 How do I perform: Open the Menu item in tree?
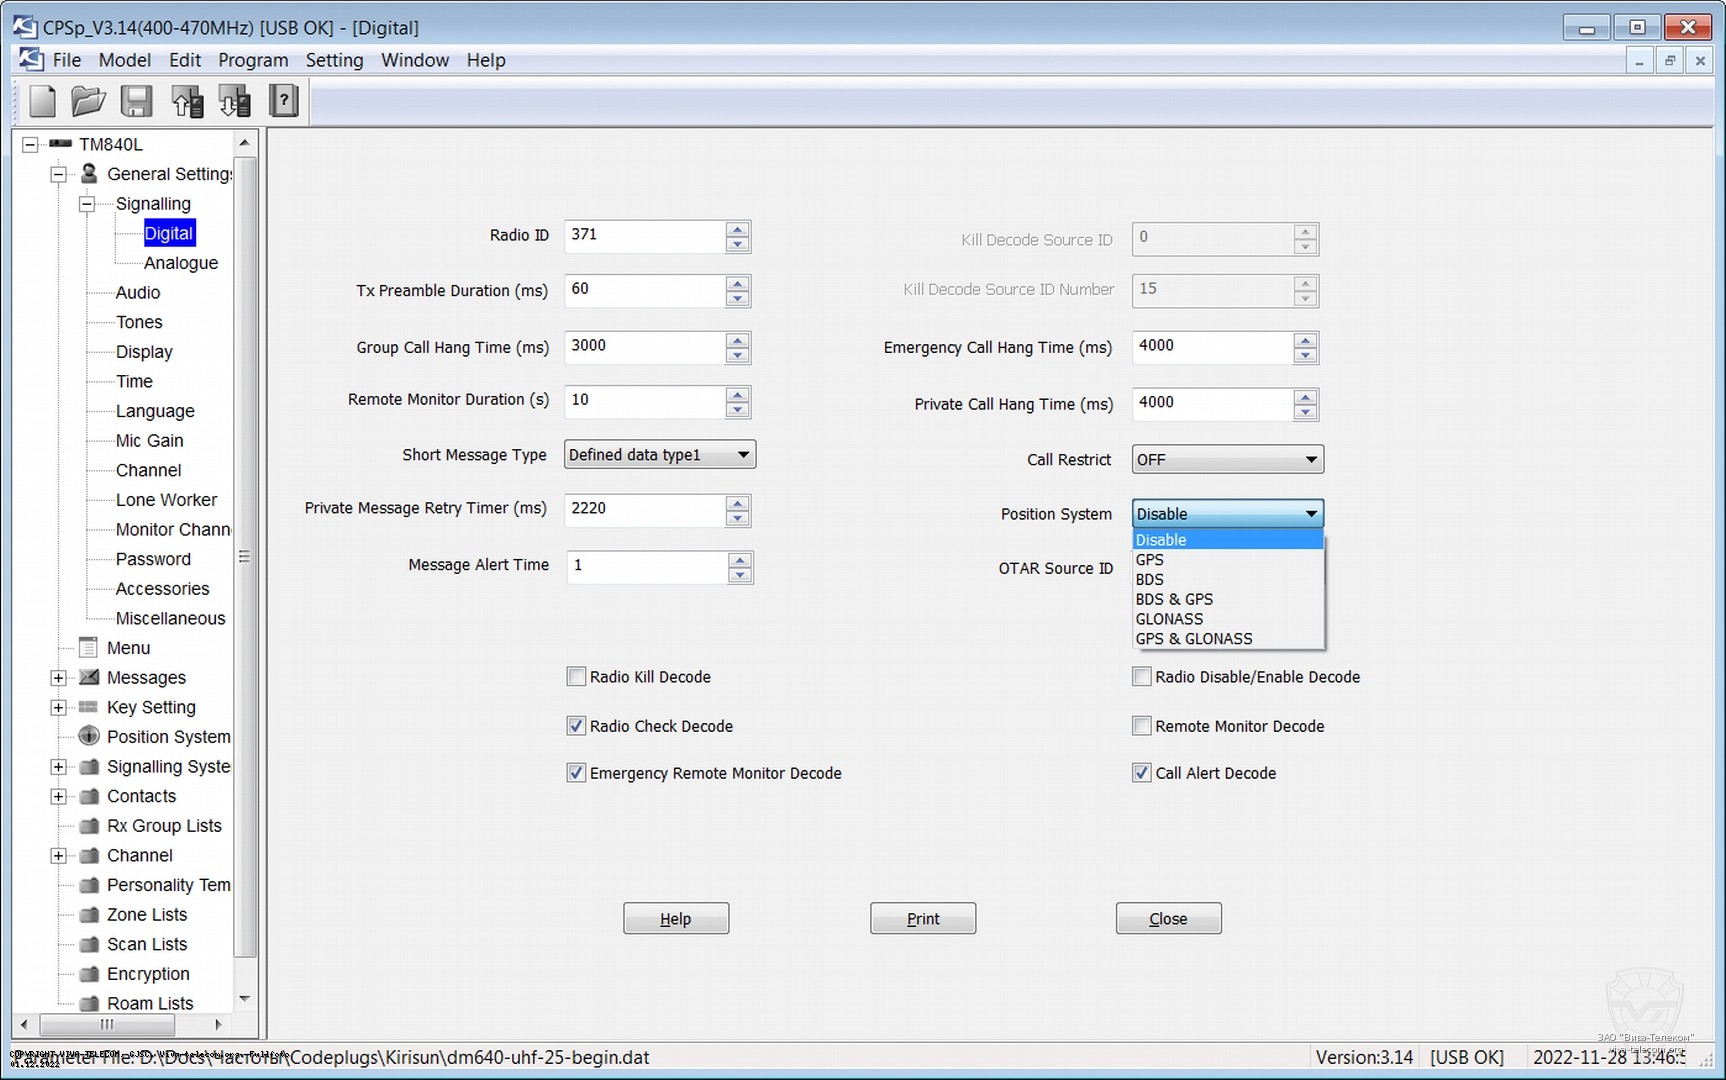tap(128, 648)
